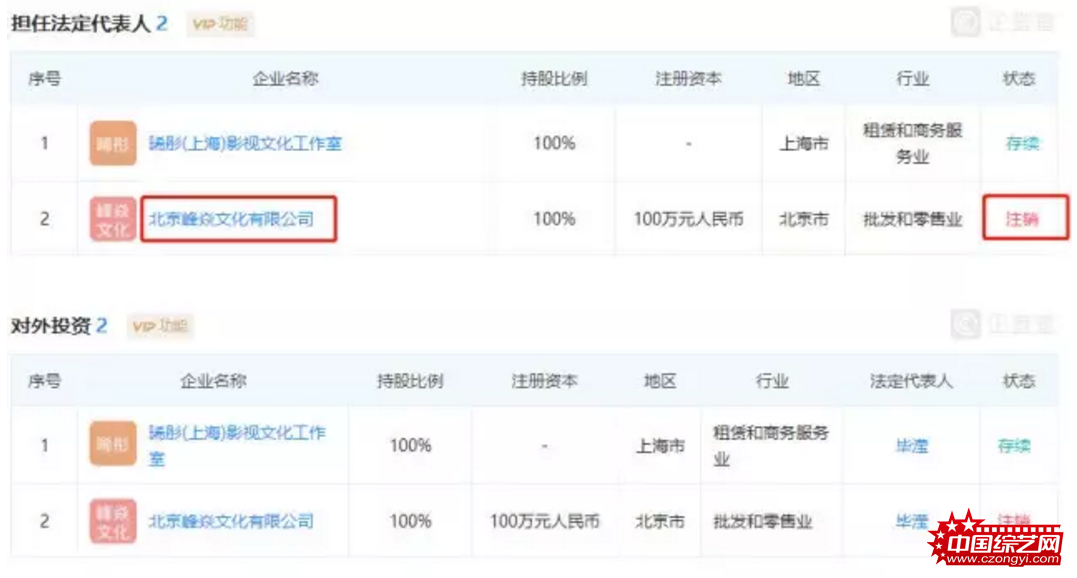Open the VIP功能 badge beside 对外投资
The image size is (1077, 578).
[160, 325]
